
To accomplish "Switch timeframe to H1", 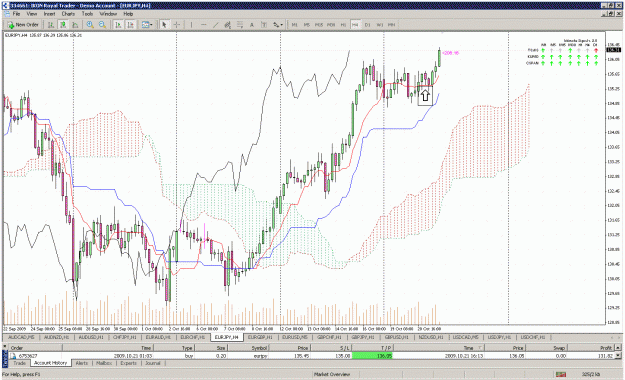I will tap(343, 25).
